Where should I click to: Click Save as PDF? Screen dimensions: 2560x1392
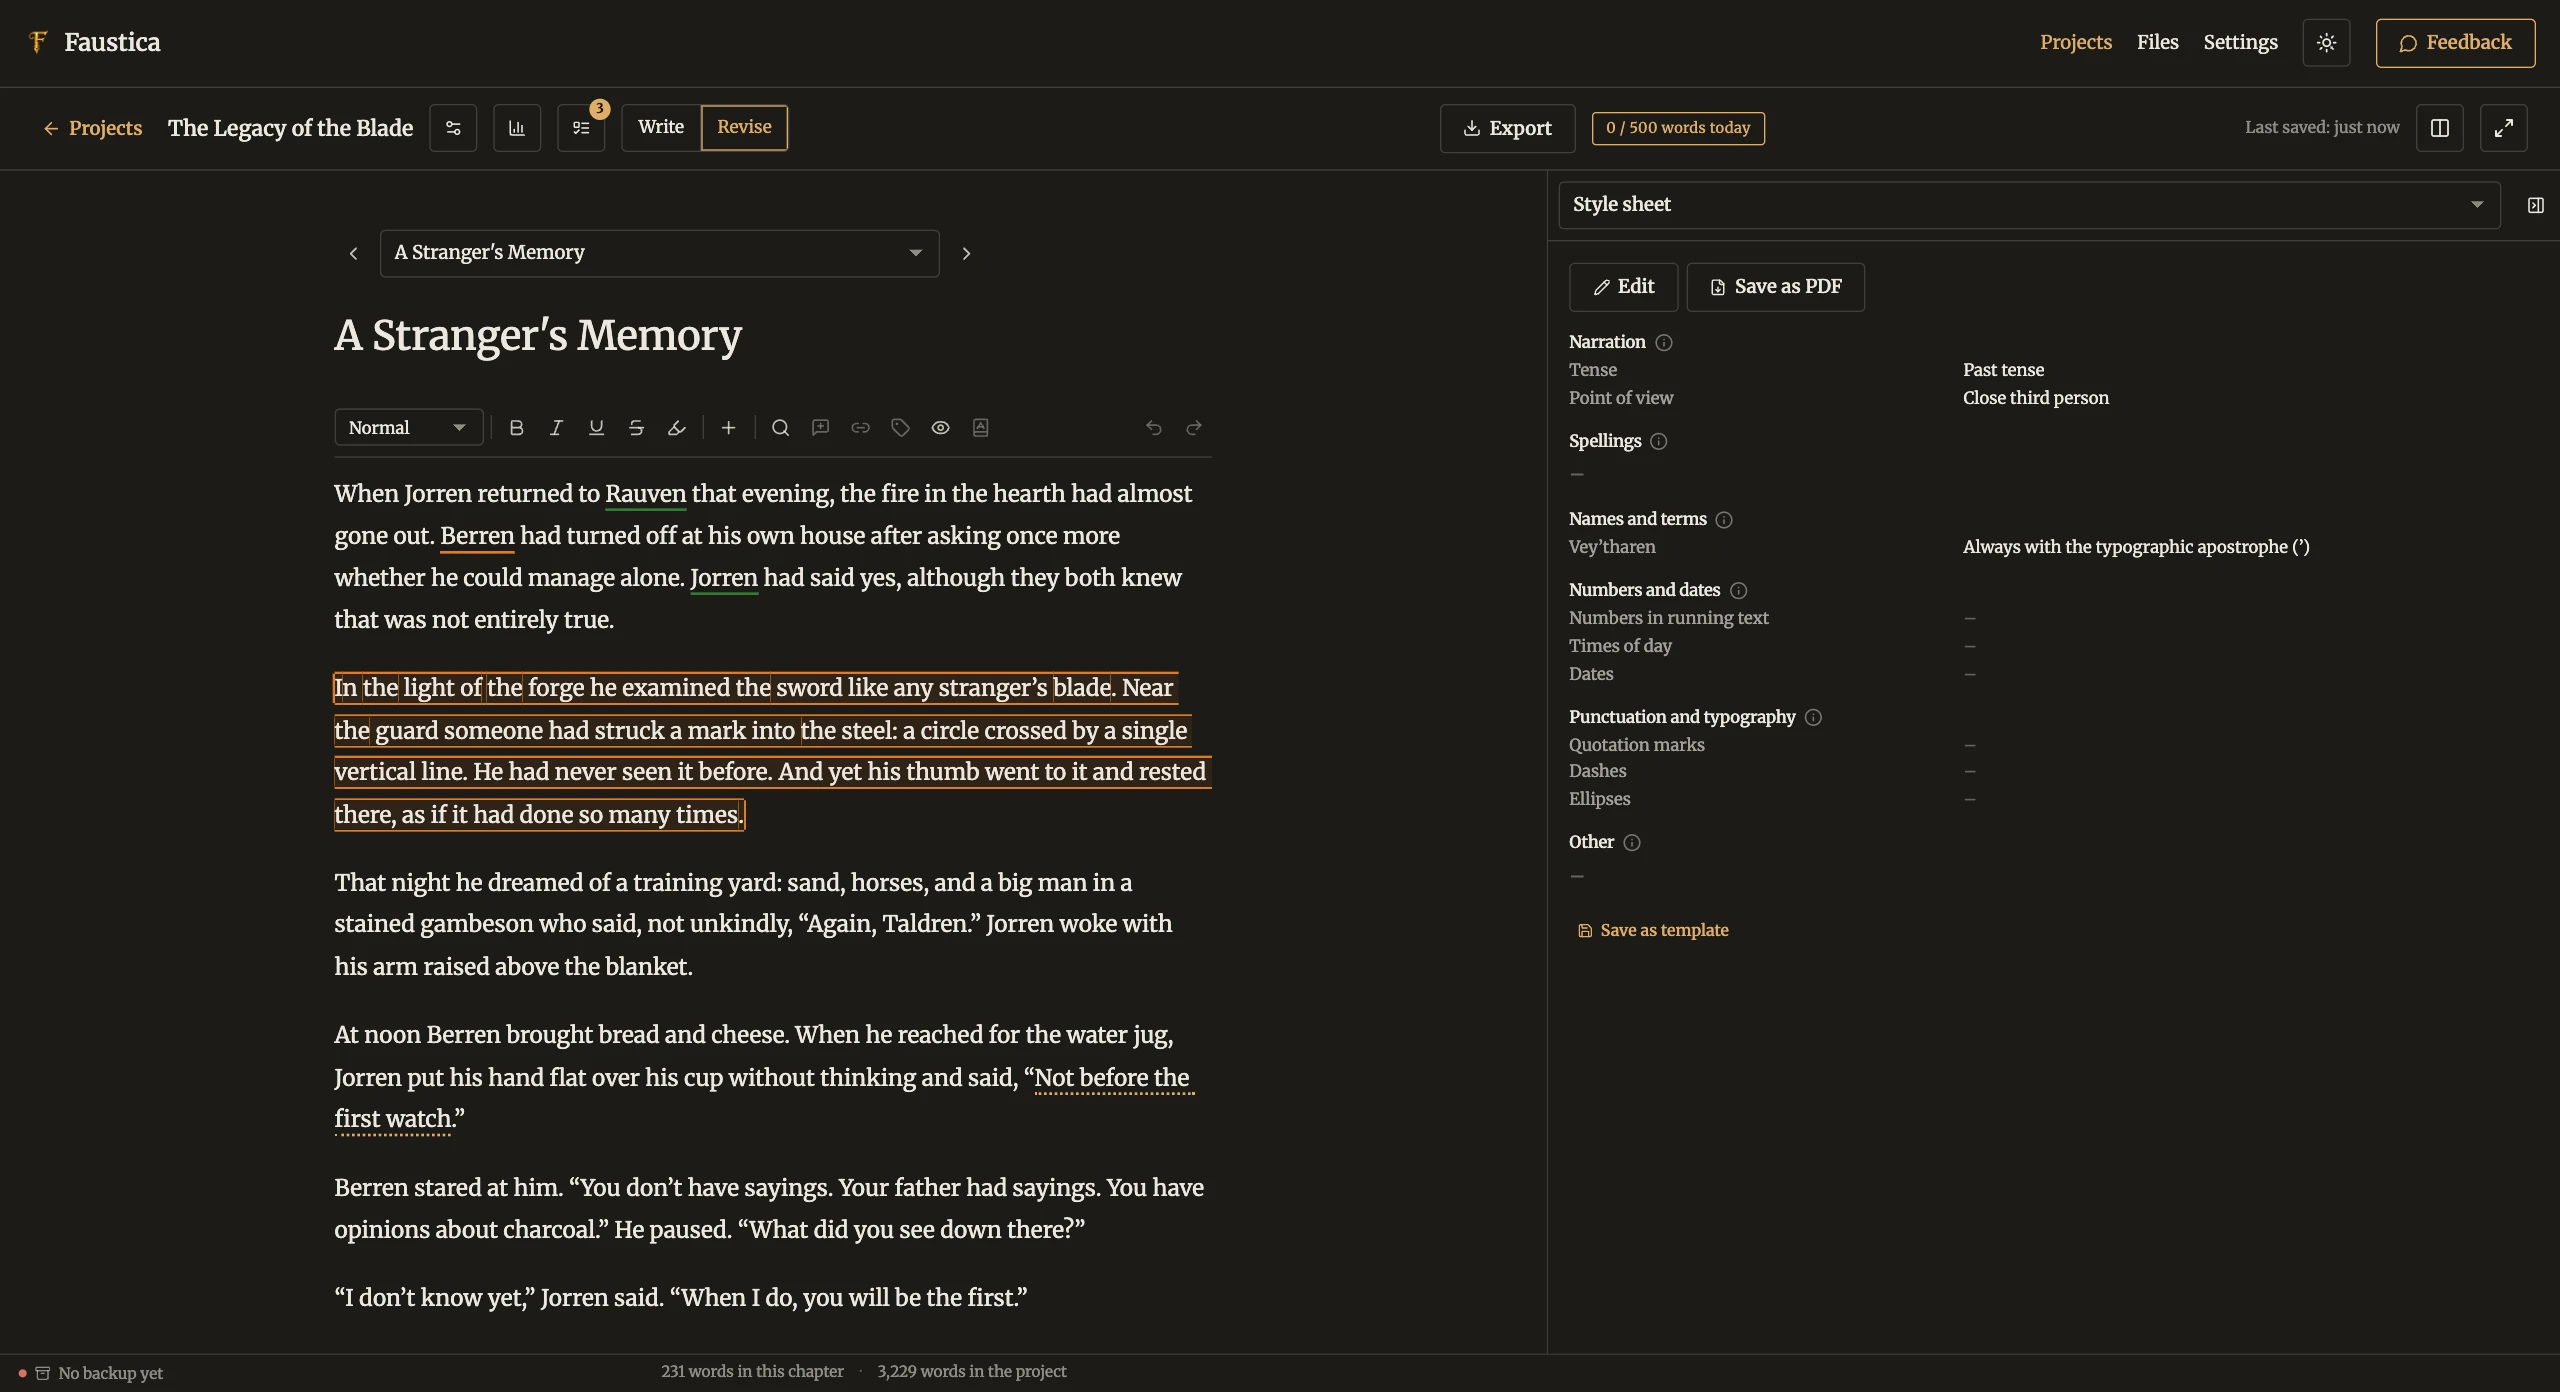(x=1775, y=287)
